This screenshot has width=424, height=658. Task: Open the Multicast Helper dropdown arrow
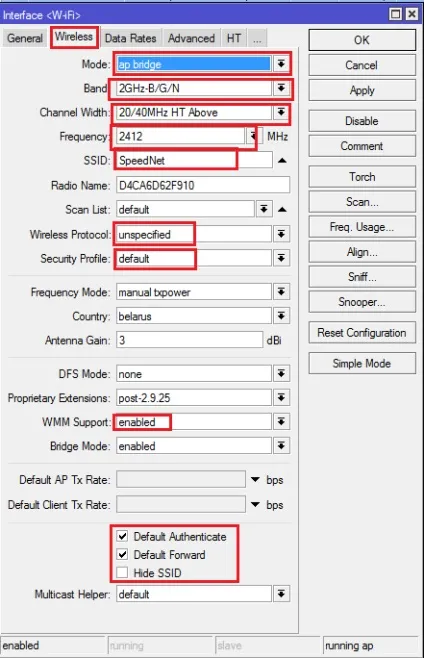[281, 594]
